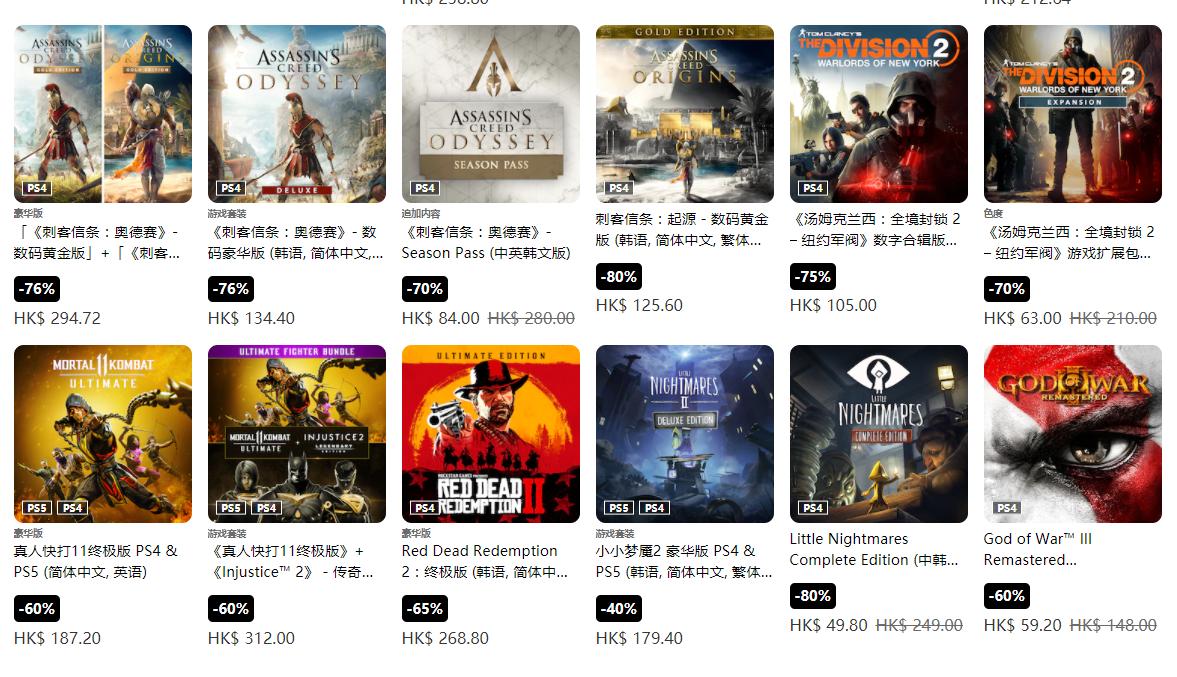Click PS5 badge on Mortal Kombat 11 Ultimate
The height and width of the screenshot is (677, 1177).
pos(37,508)
